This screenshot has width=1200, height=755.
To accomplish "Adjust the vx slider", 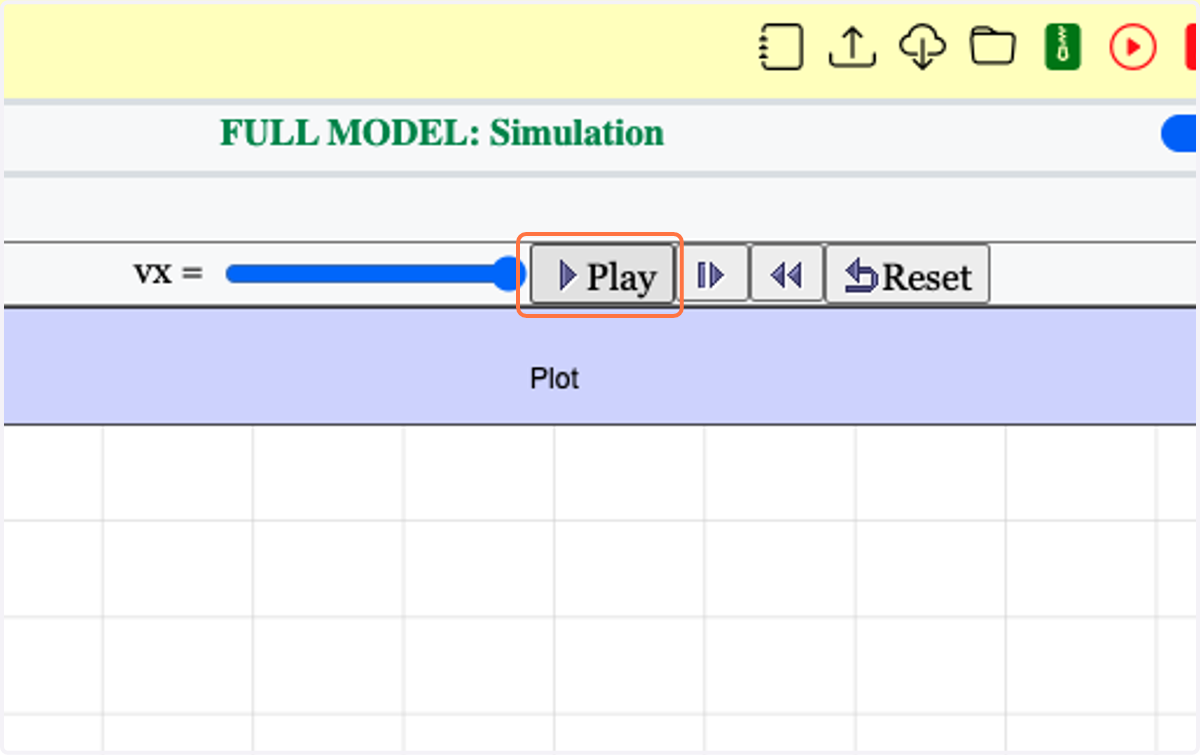I will (x=376, y=273).
